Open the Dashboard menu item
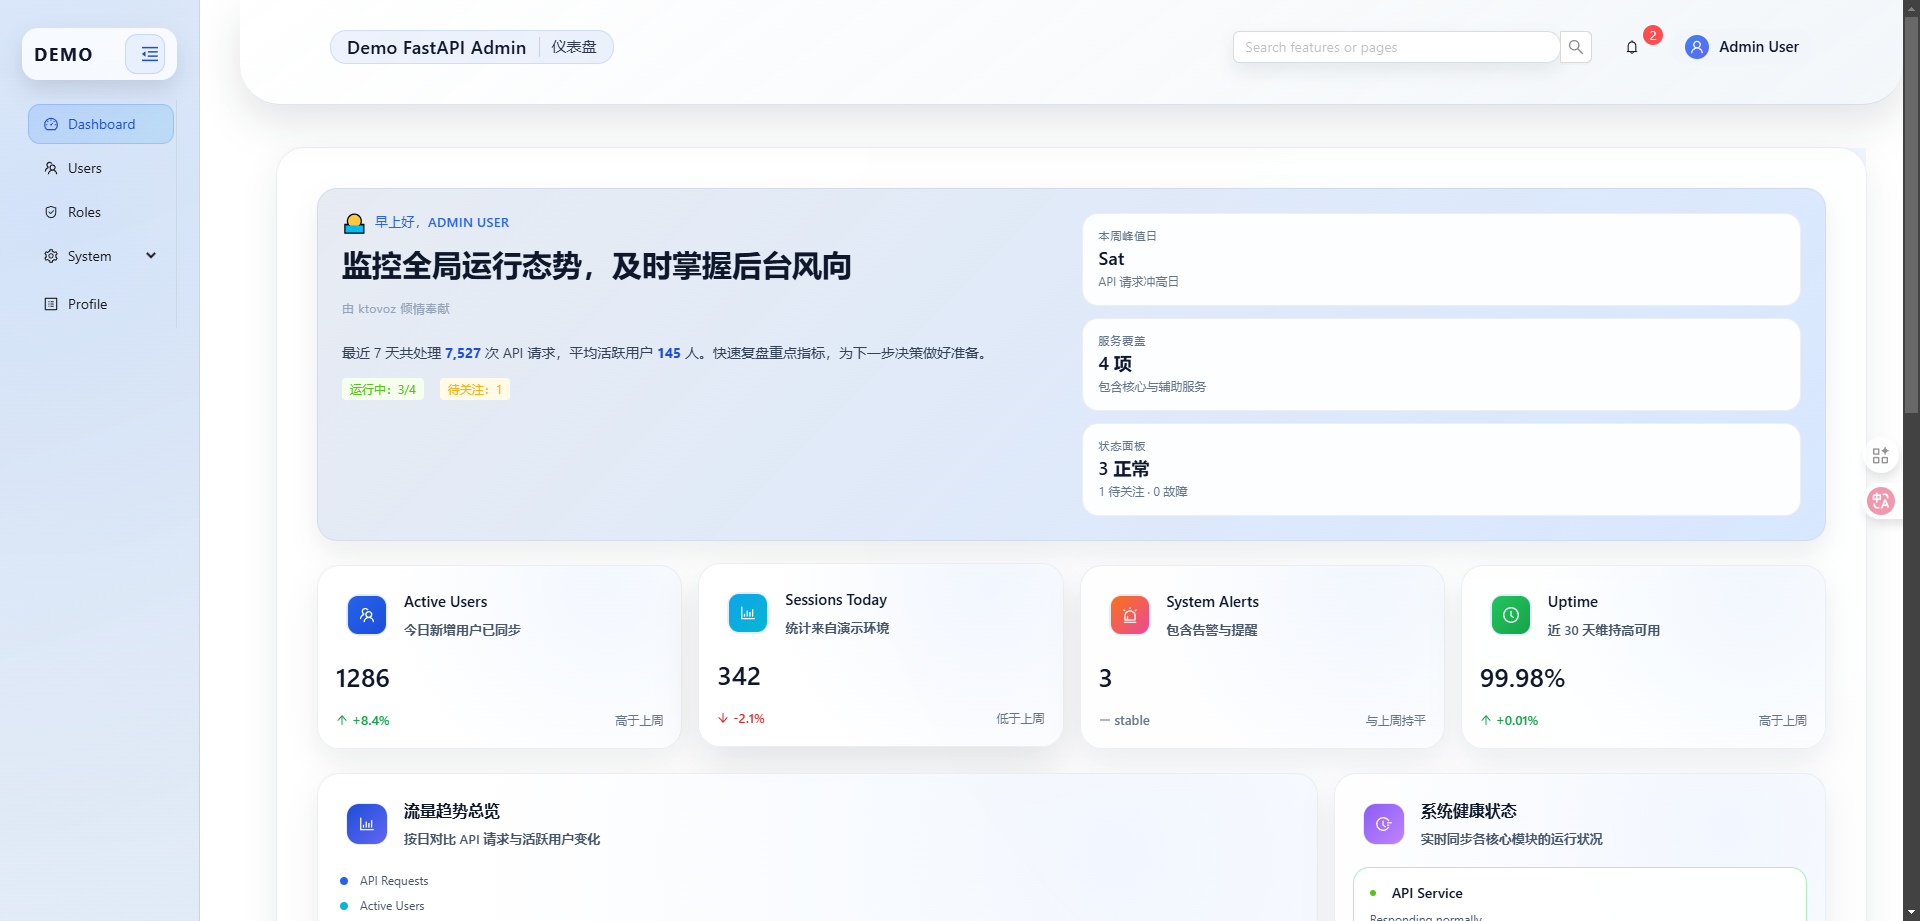The width and height of the screenshot is (1920, 921). (100, 124)
